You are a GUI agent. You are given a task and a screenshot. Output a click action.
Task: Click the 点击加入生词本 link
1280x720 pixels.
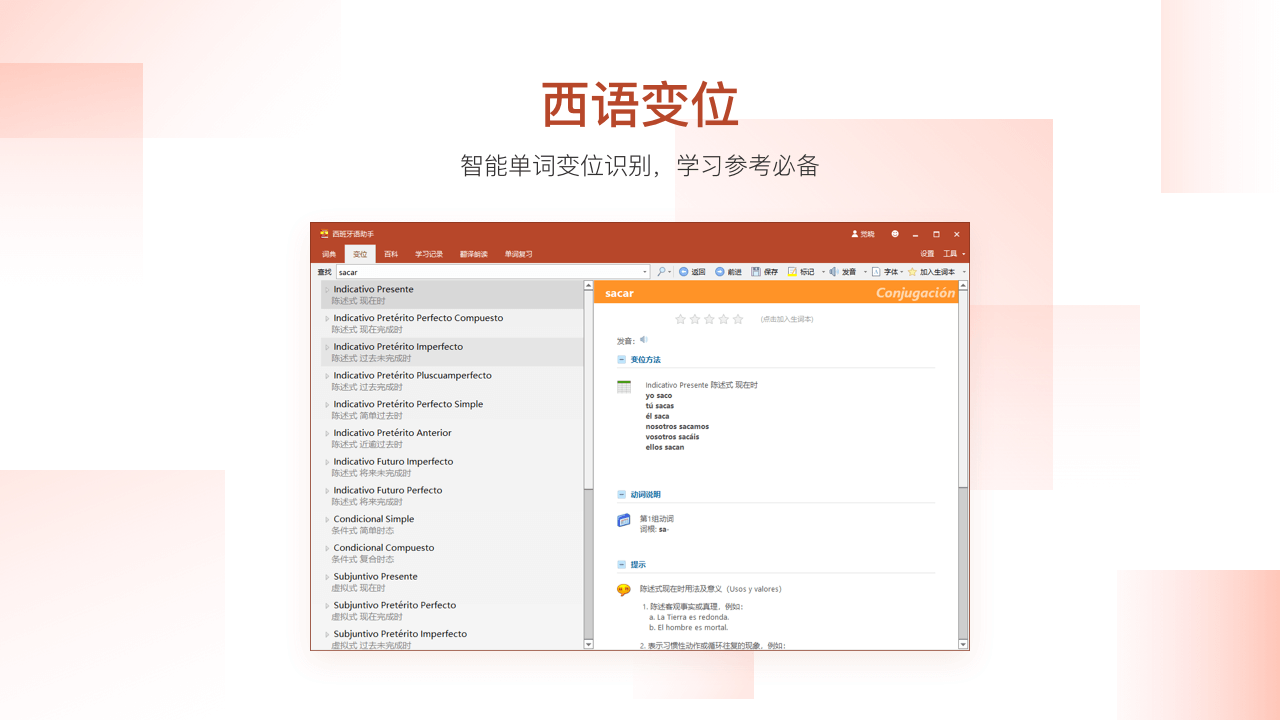click(x=786, y=318)
